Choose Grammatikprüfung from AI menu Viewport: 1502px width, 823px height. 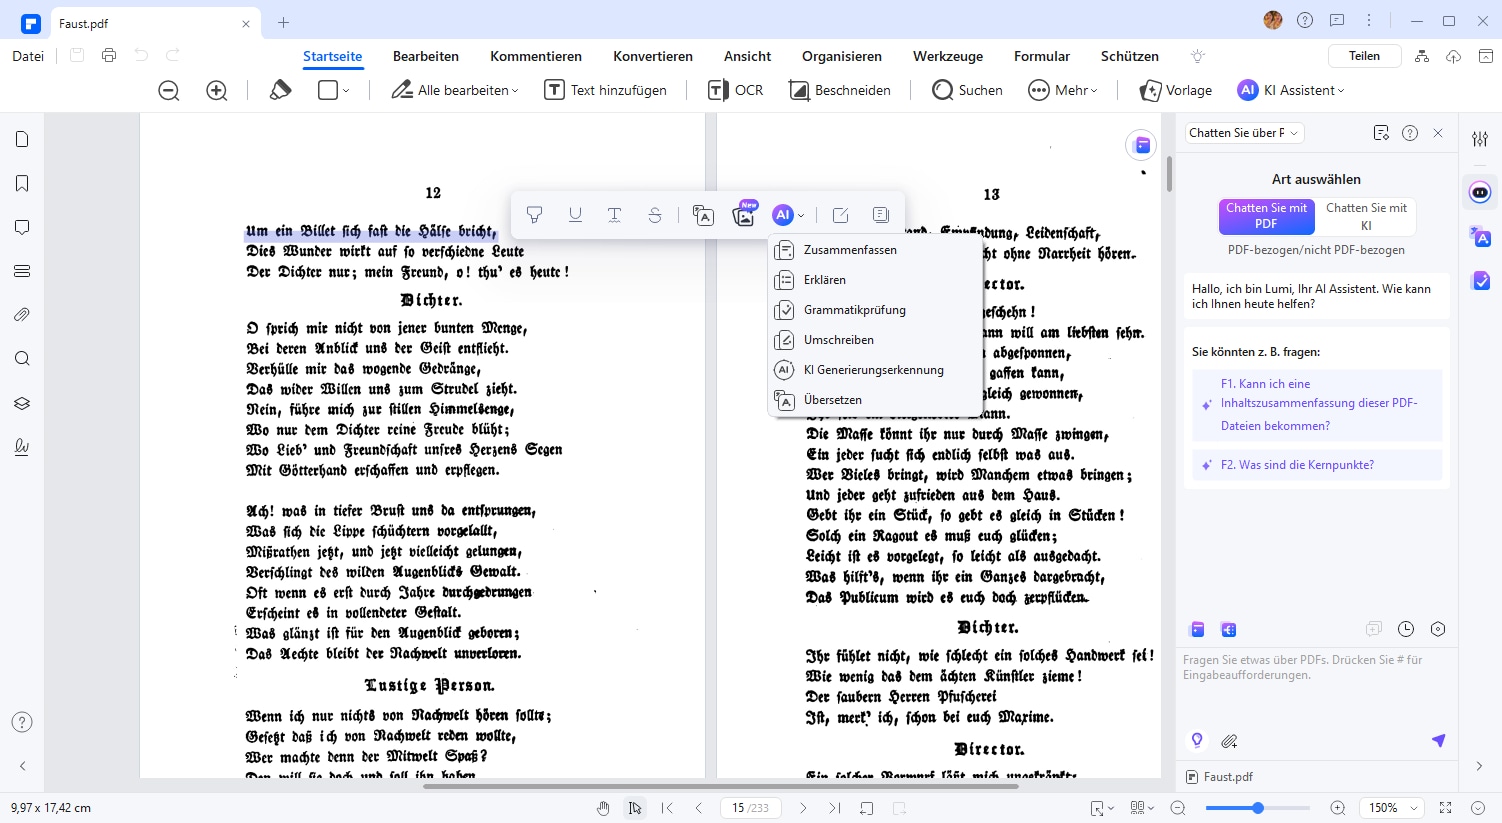(875, 310)
